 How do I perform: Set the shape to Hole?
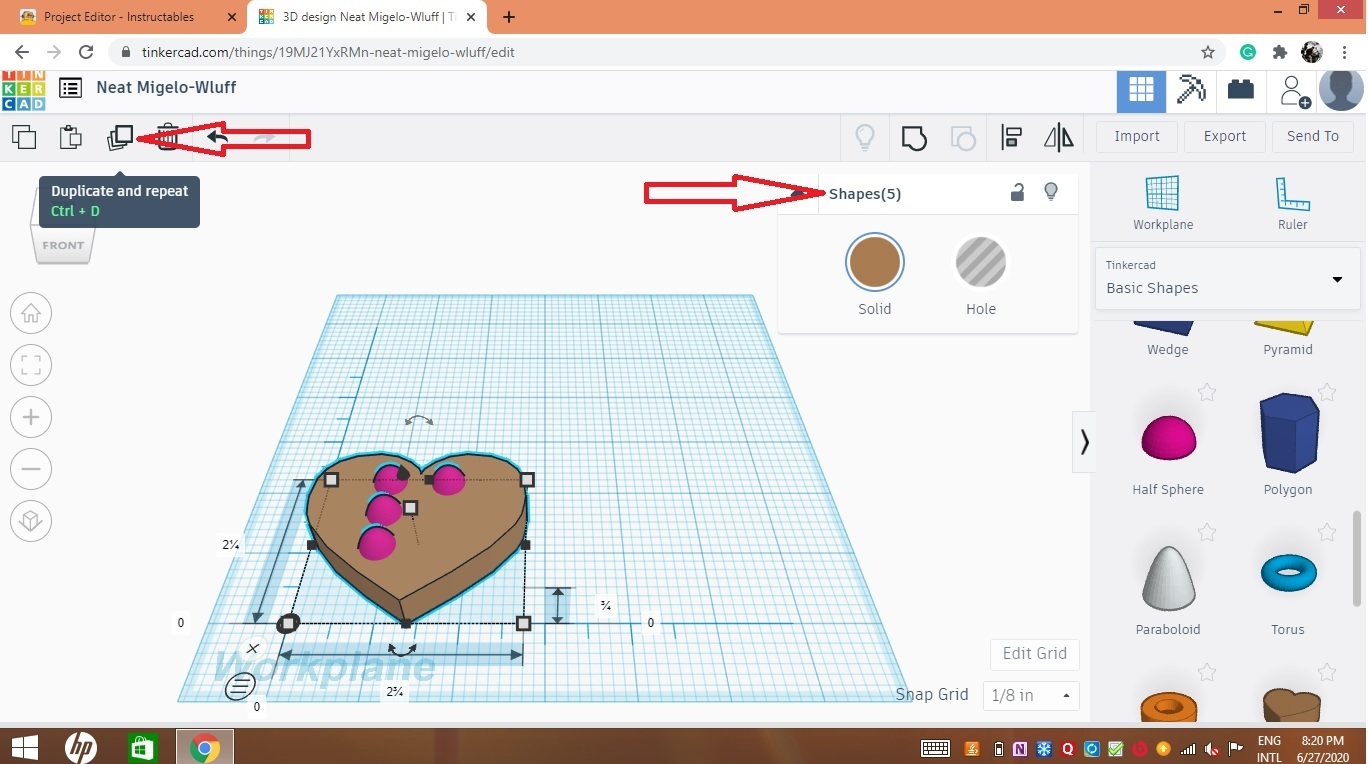[x=980, y=262]
